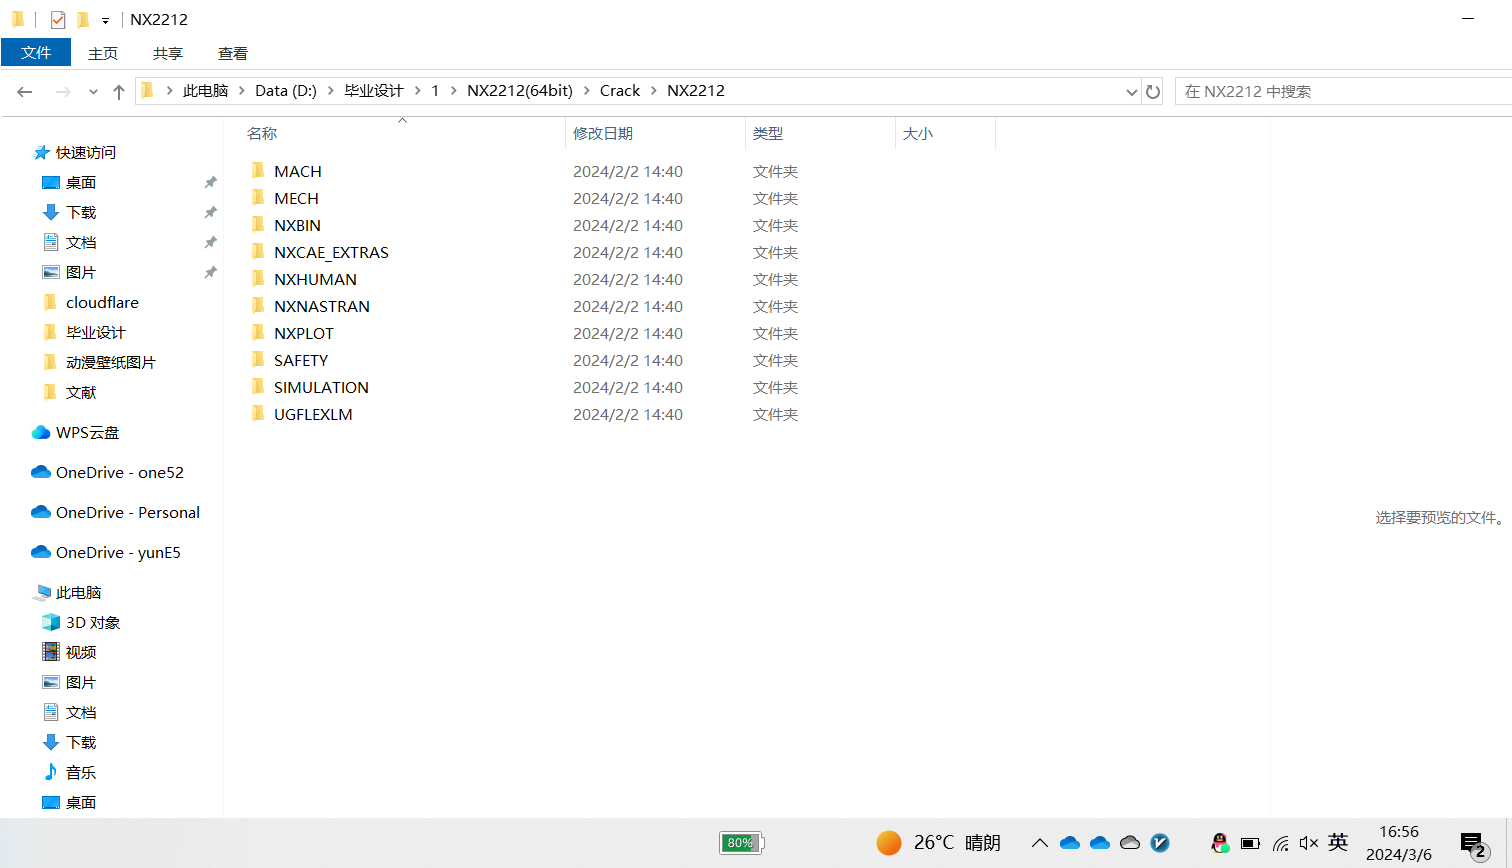Viewport: 1512px width, 868px height.
Task: Click the search box for NX2212
Action: [1340, 91]
